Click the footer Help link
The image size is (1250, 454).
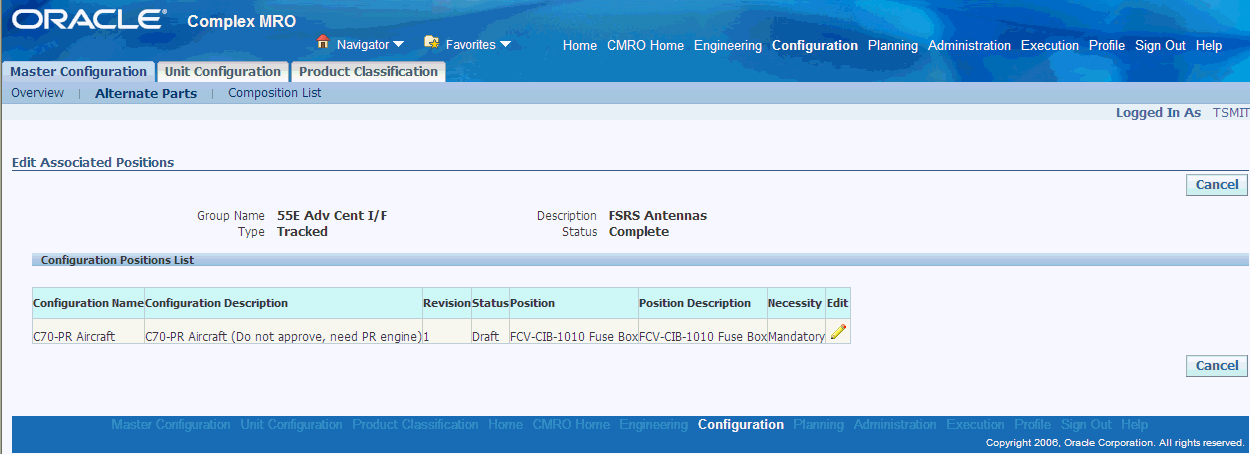coord(1135,425)
